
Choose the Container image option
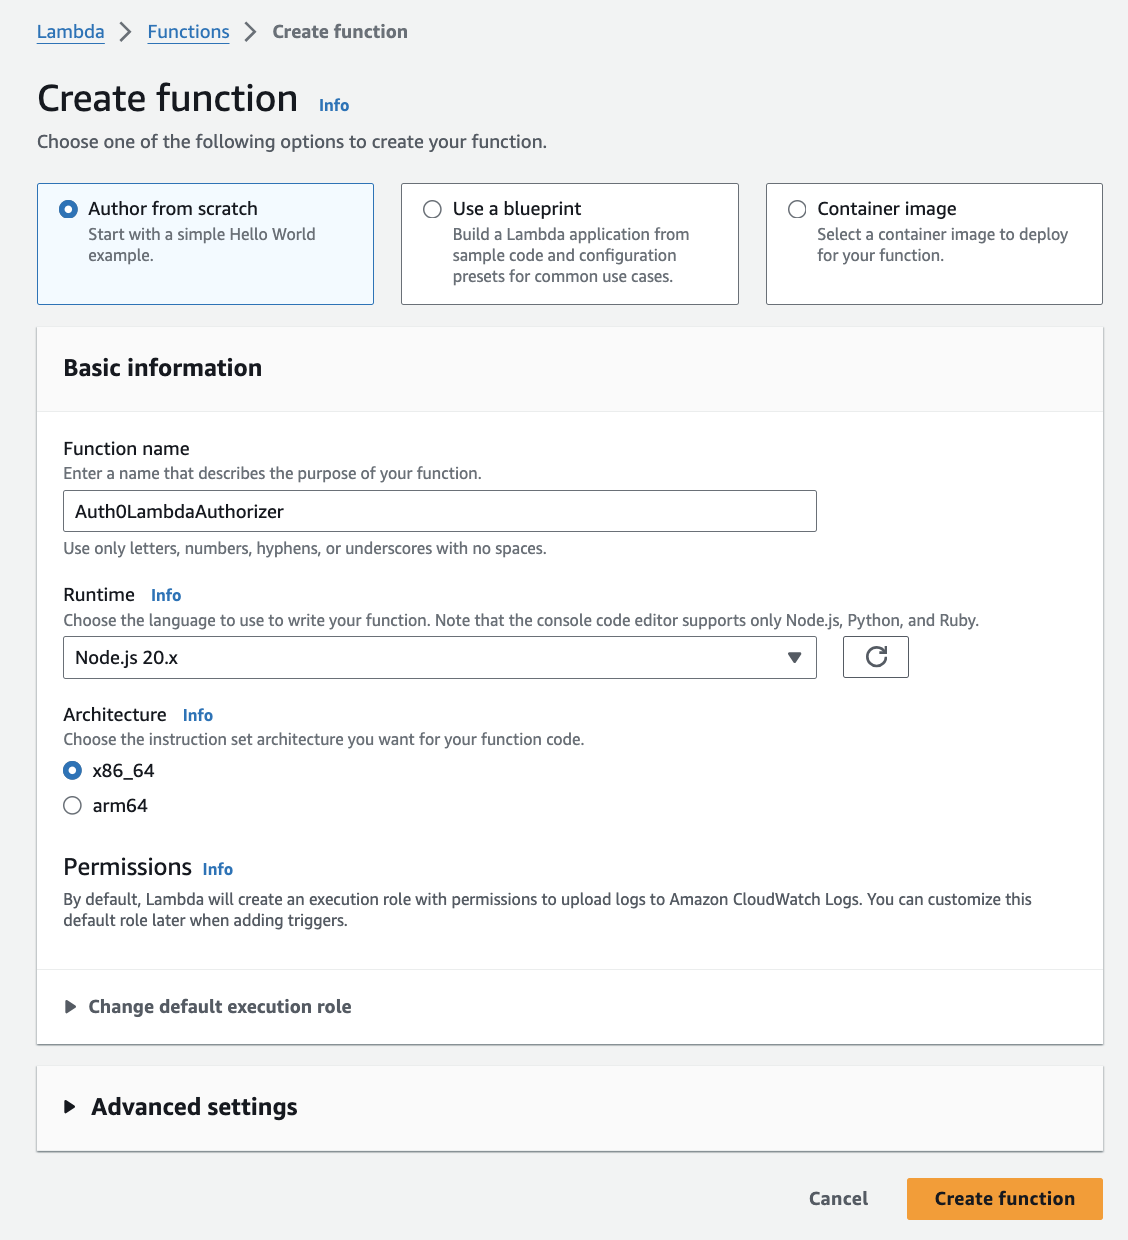(797, 209)
